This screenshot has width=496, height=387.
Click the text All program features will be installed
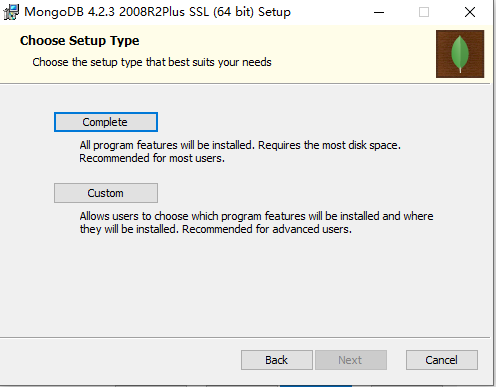[x=167, y=145]
